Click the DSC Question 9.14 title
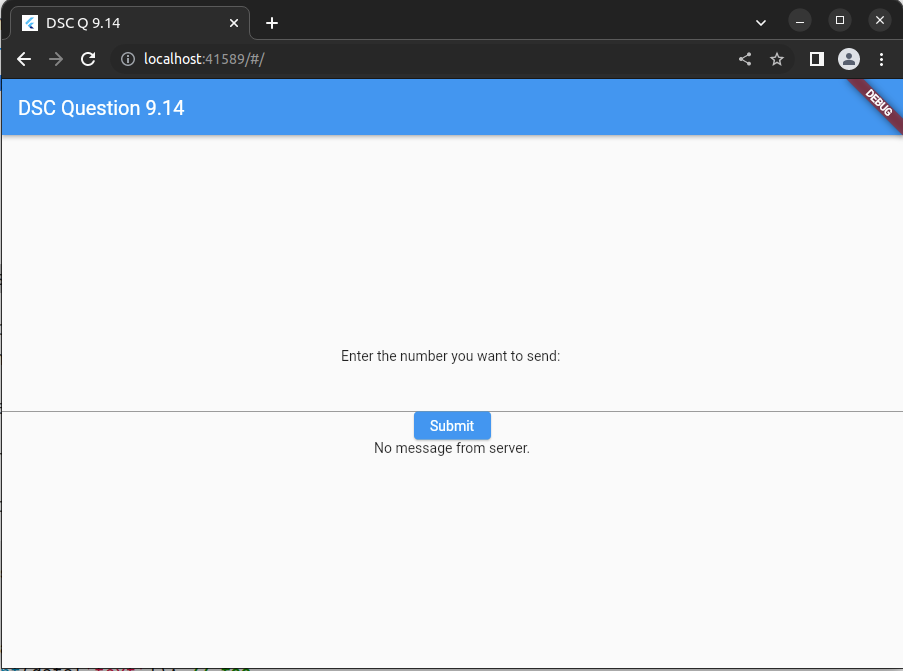 [x=101, y=108]
